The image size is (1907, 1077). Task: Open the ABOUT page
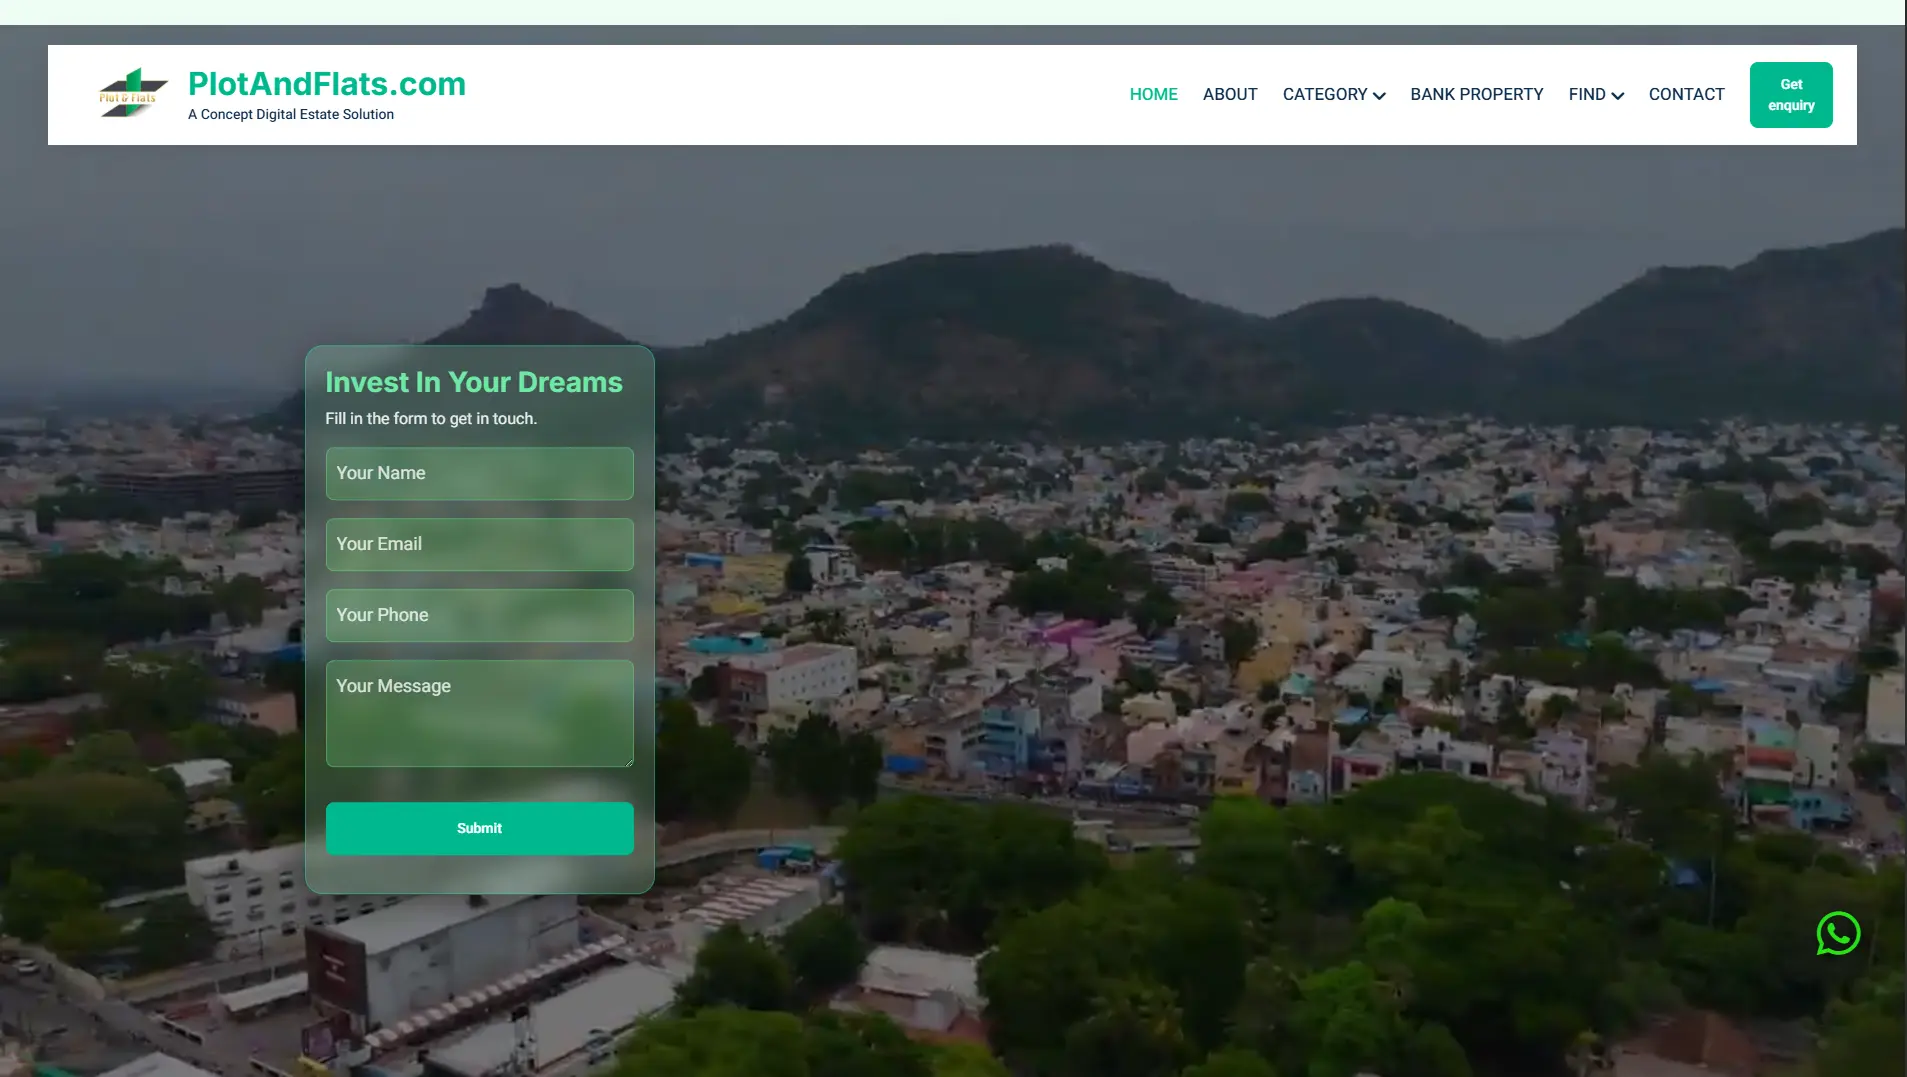1230,94
